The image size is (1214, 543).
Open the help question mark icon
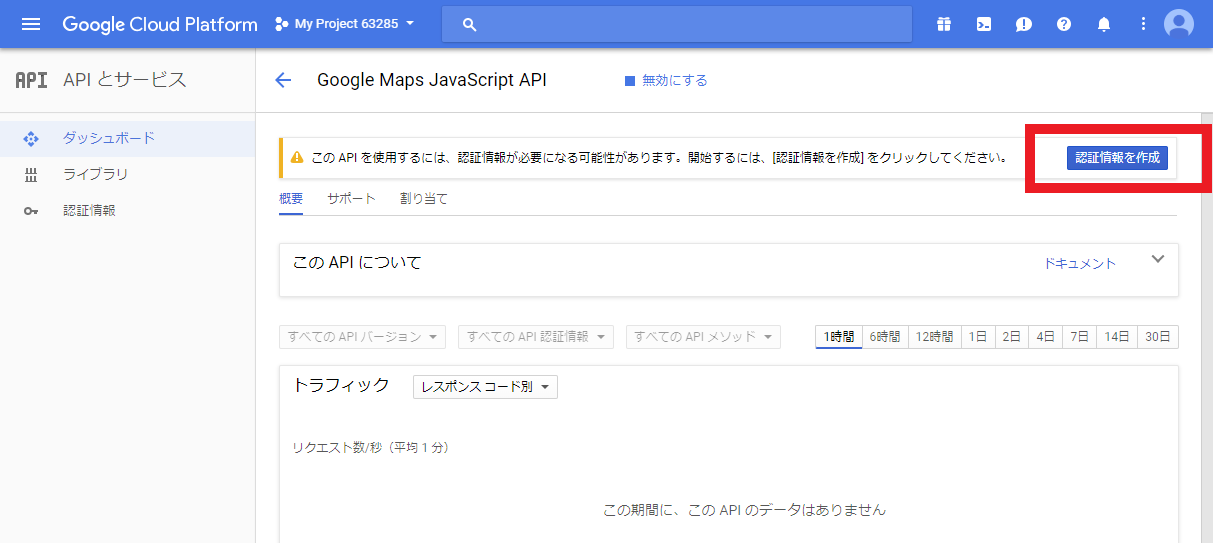tap(1064, 24)
